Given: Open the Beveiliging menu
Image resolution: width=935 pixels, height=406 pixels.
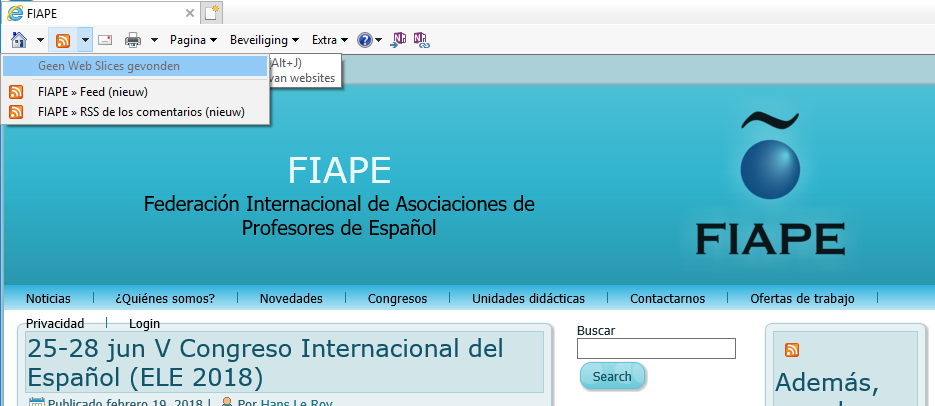Looking at the screenshot, I should pyautogui.click(x=264, y=40).
